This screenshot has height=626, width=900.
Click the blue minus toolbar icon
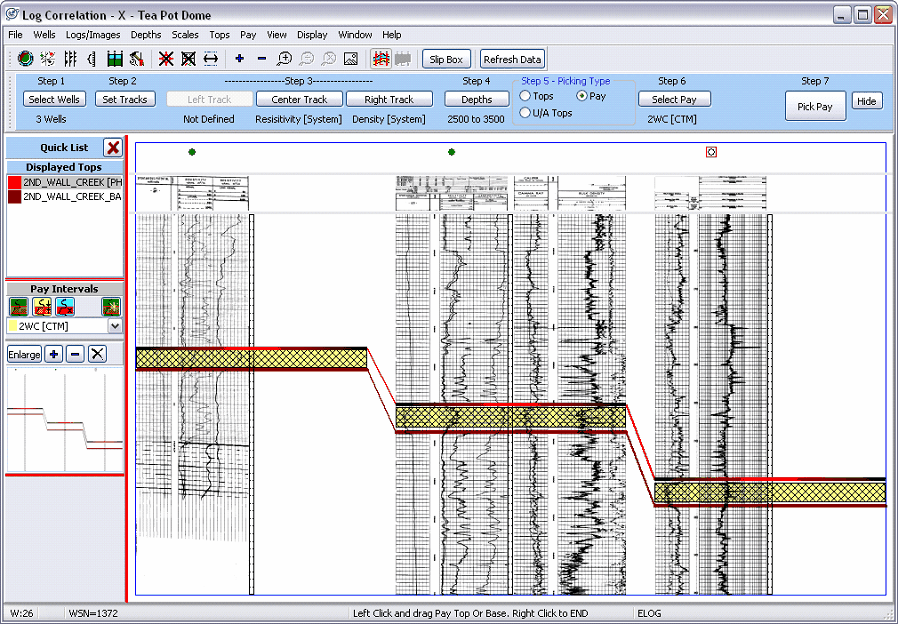pyautogui.click(x=262, y=59)
